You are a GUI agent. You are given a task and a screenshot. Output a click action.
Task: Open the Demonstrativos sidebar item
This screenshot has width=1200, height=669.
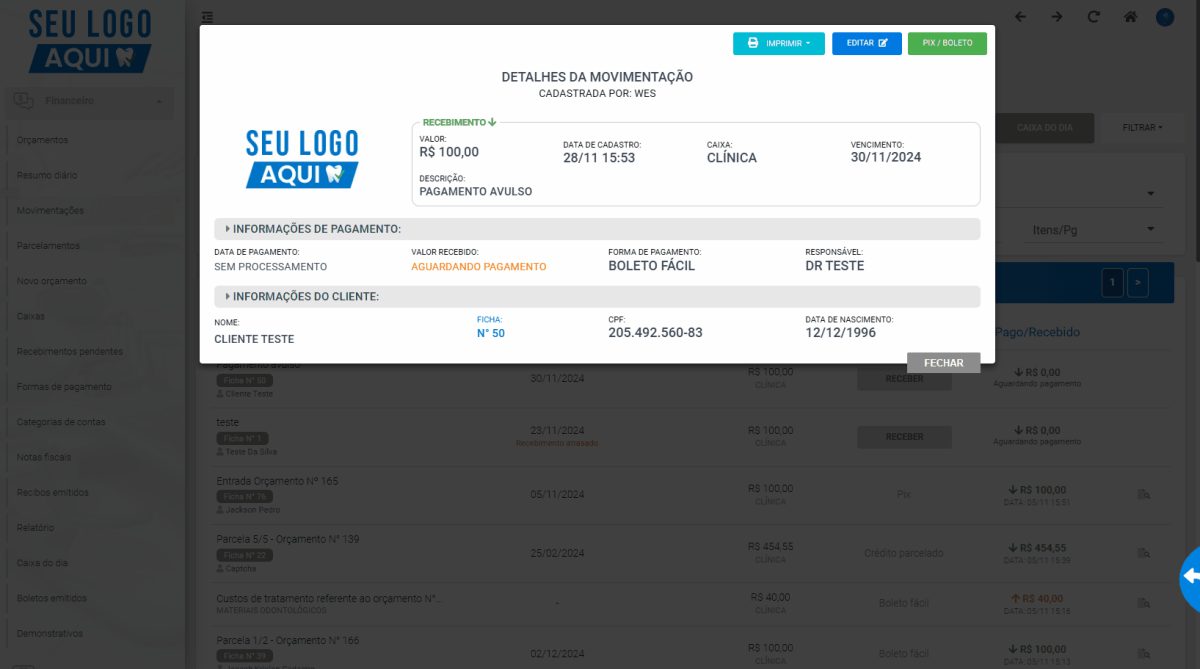pyautogui.click(x=50, y=633)
